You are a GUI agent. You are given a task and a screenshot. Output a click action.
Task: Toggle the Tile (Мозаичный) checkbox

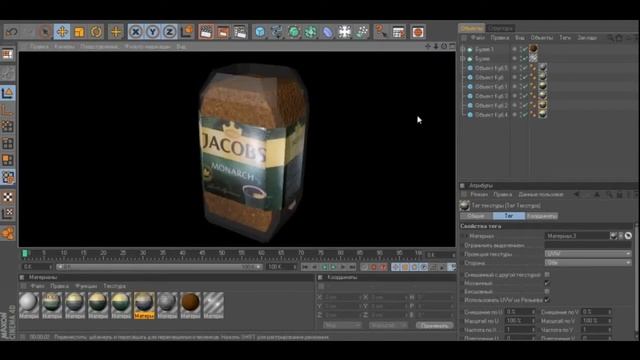(547, 283)
